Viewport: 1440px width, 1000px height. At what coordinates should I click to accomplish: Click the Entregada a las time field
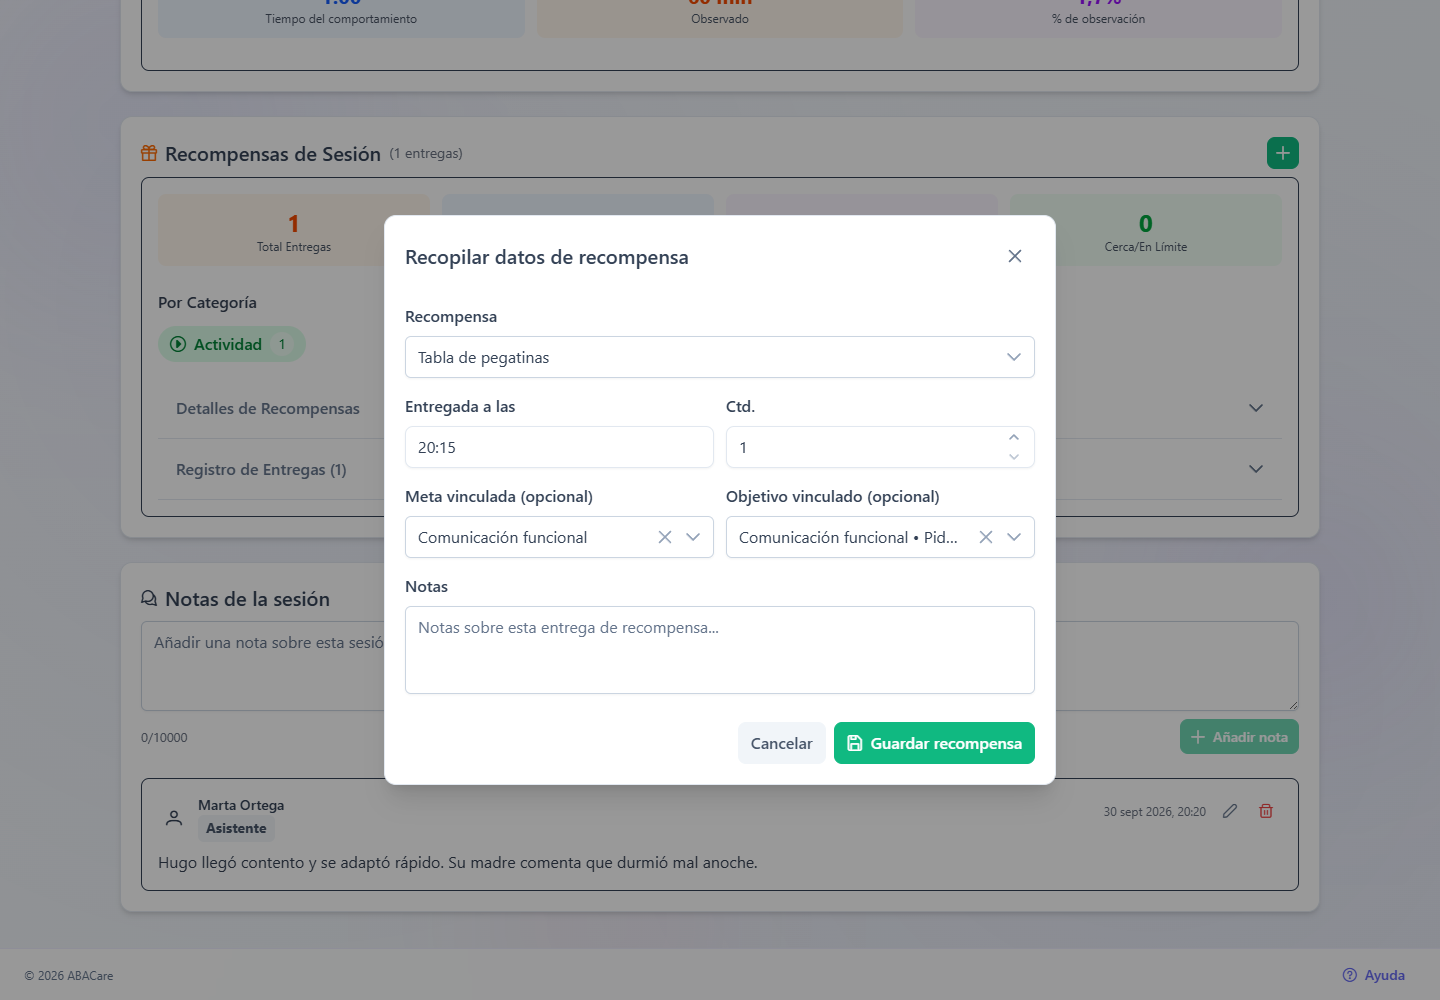click(x=559, y=447)
